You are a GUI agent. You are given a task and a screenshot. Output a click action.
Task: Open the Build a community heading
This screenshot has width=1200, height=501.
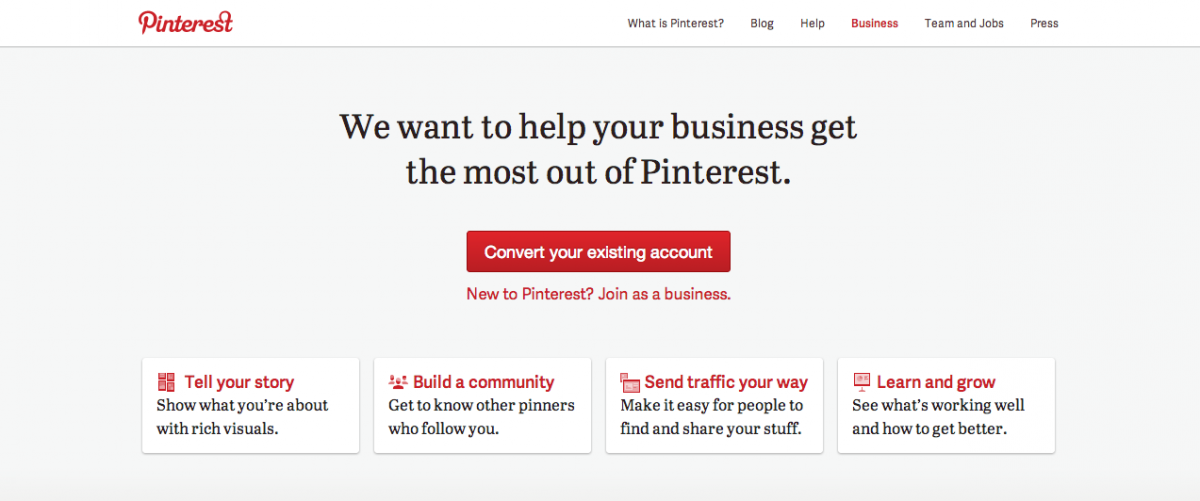[483, 382]
